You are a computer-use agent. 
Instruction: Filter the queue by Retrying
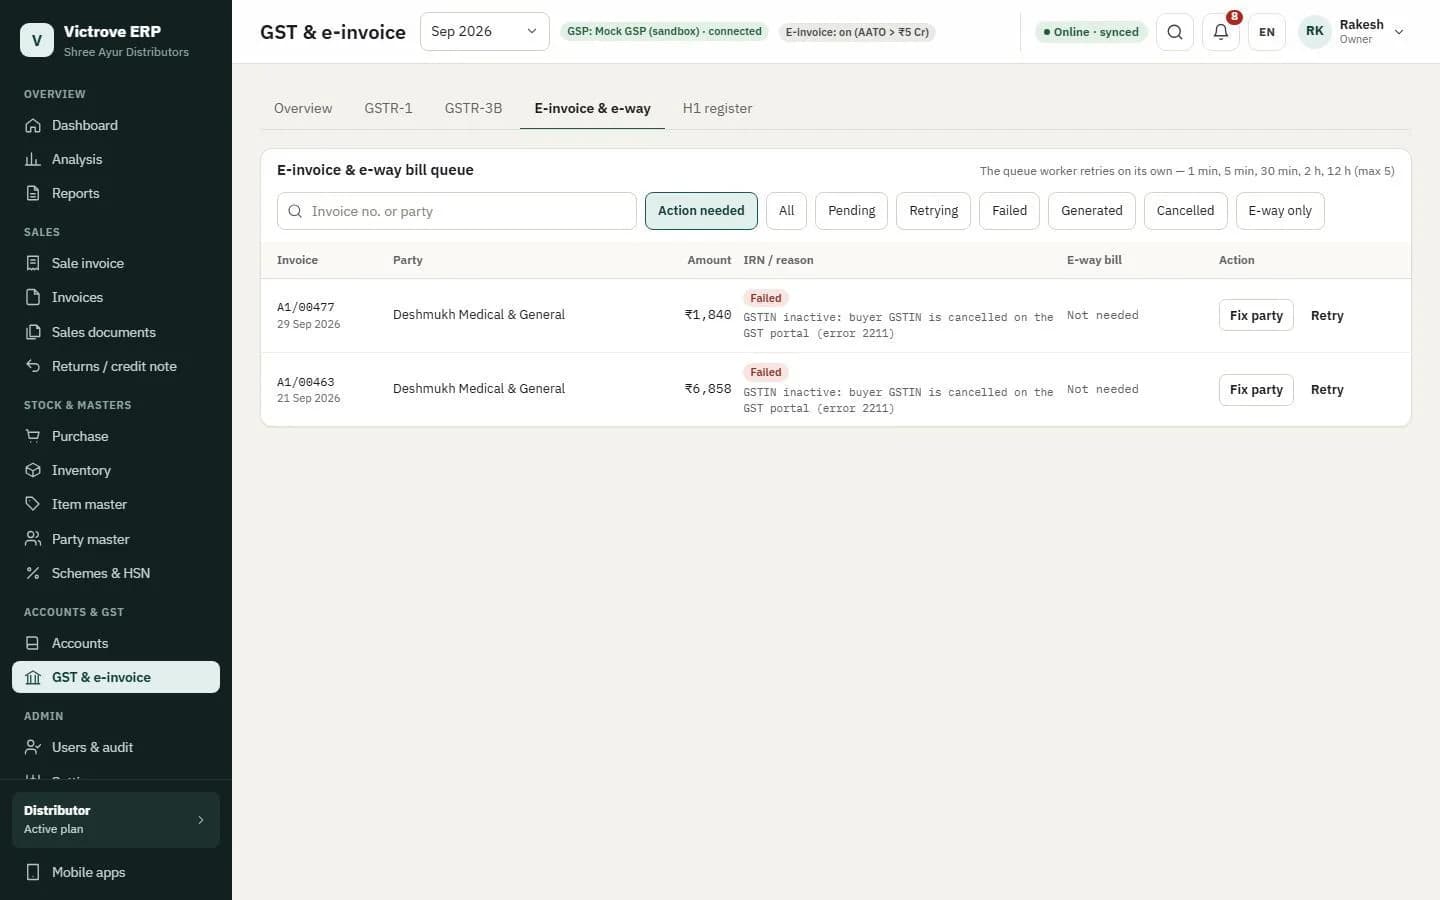click(x=934, y=211)
